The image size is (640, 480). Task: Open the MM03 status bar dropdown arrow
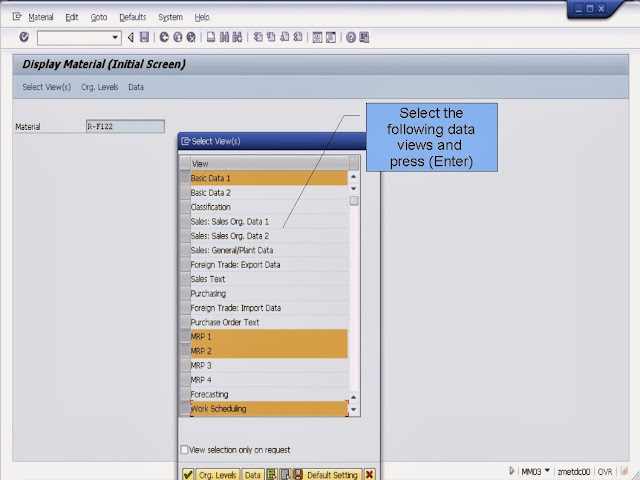tap(547, 471)
